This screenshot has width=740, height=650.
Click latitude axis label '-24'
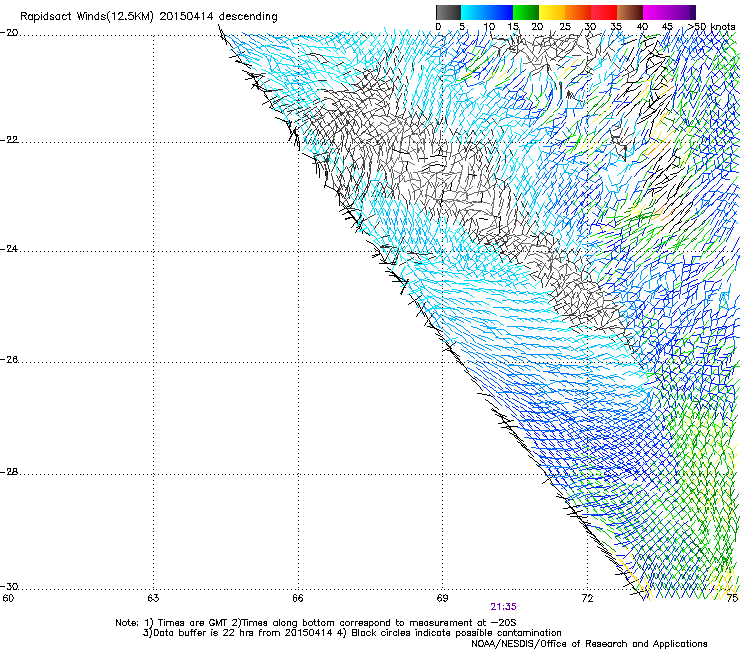point(9,249)
